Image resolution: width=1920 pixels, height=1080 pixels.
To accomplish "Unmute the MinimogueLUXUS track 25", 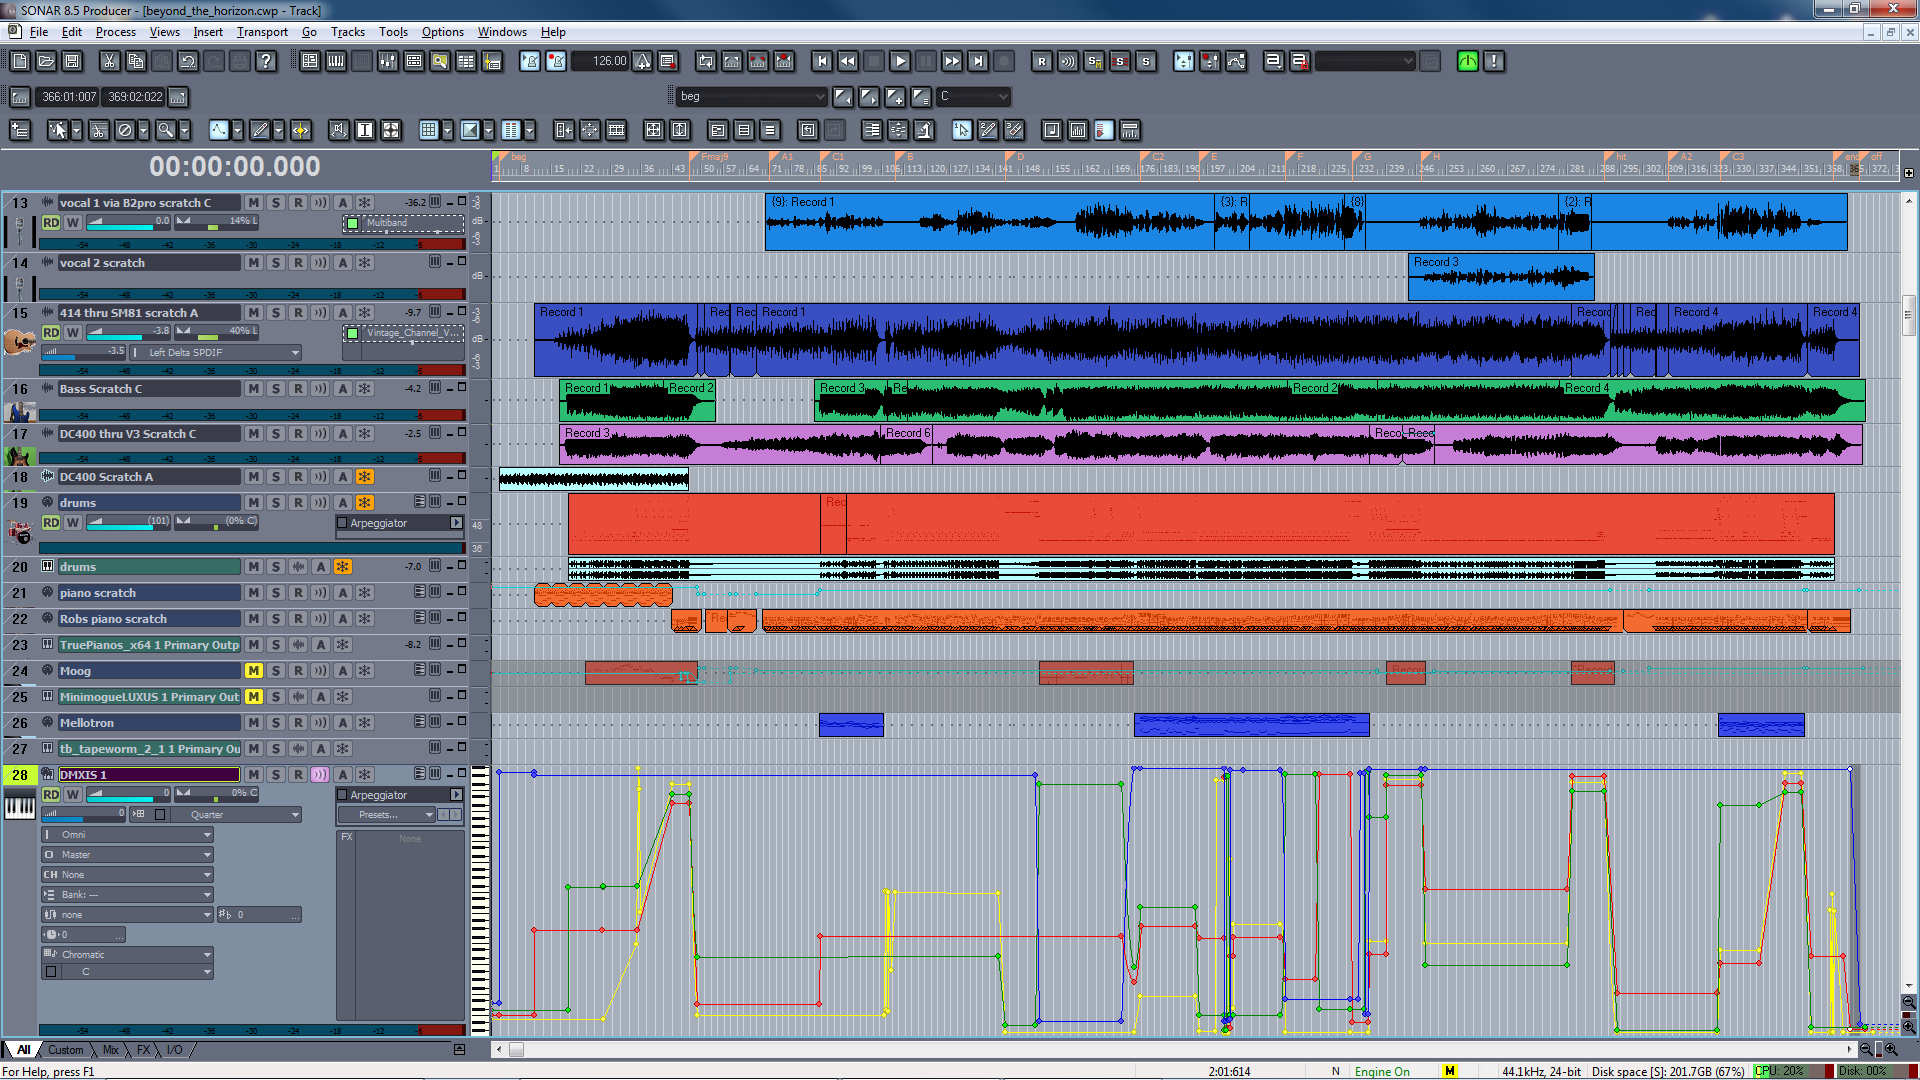I will click(x=254, y=697).
